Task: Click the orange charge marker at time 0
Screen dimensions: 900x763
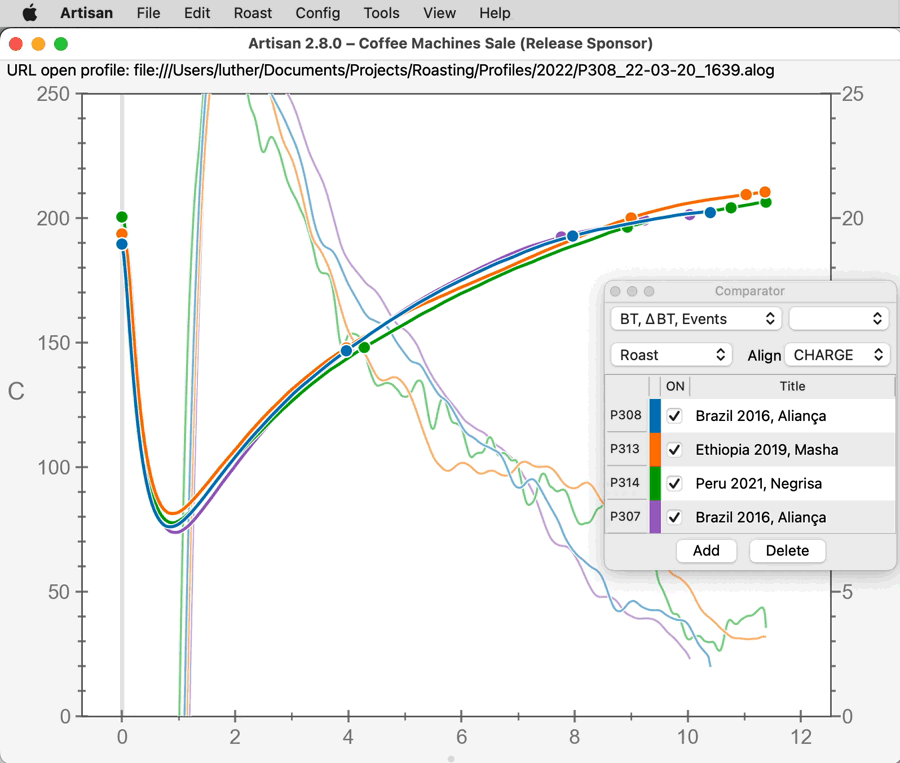Action: tap(122, 234)
